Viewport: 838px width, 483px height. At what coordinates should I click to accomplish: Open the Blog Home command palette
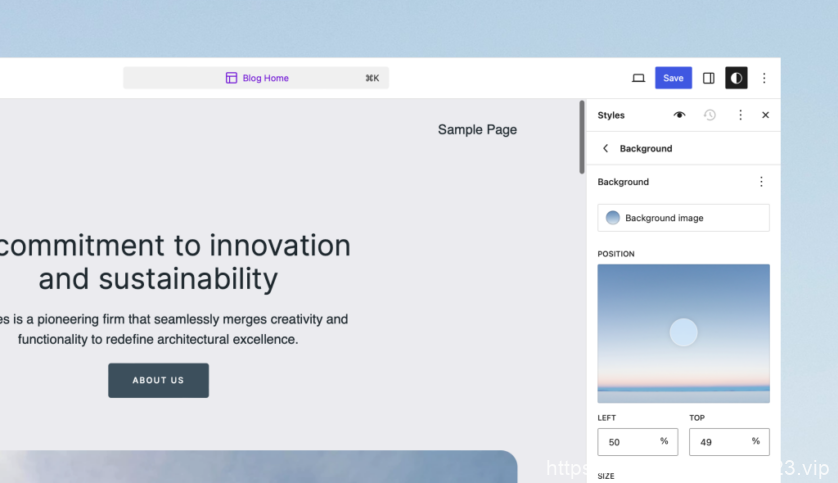tap(256, 78)
